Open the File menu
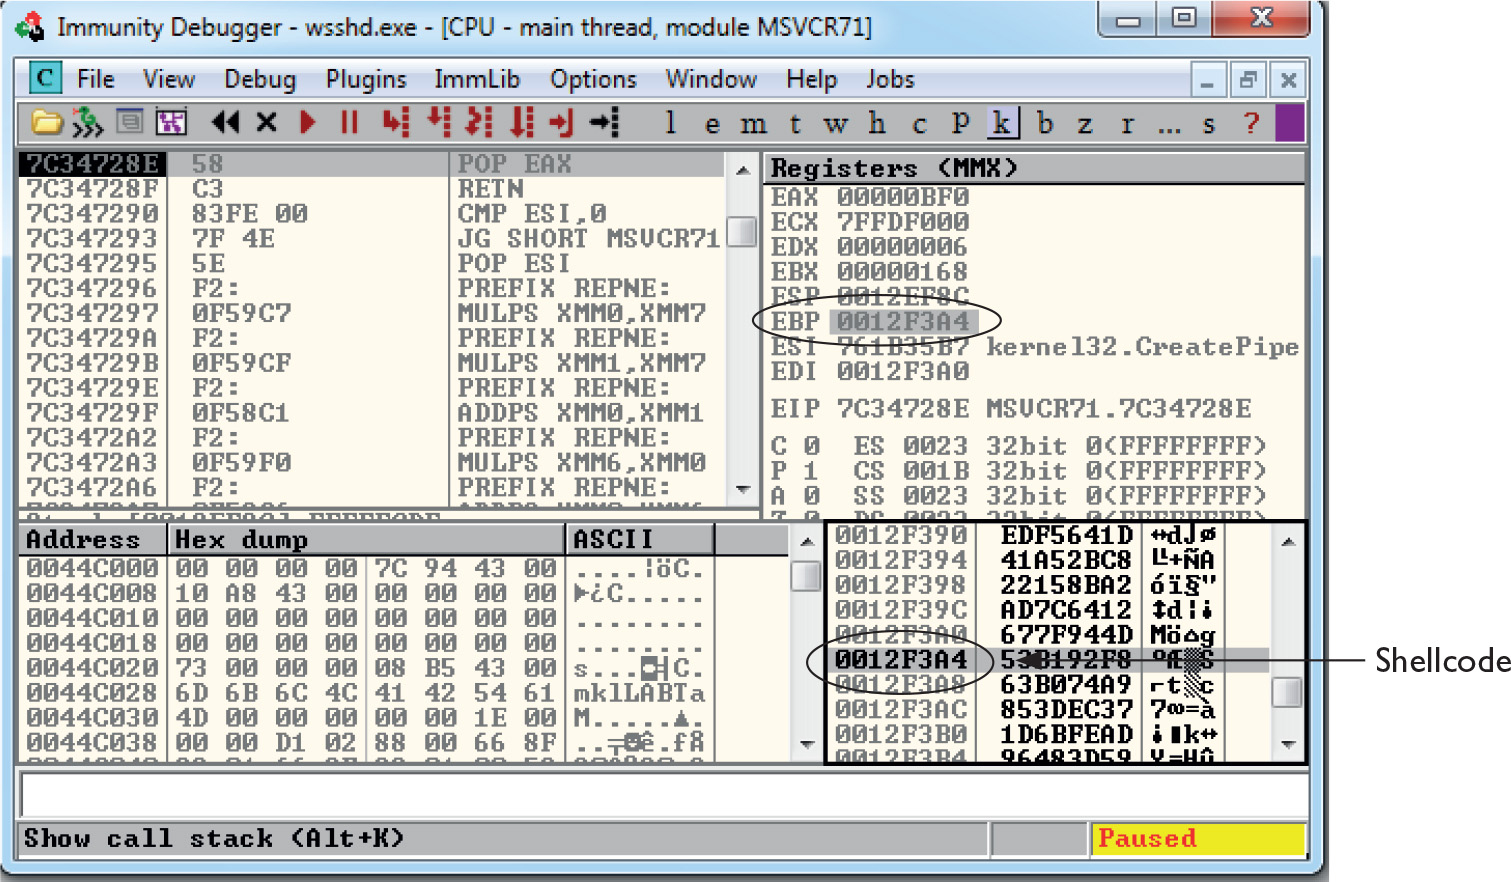The width and height of the screenshot is (1511, 882). tap(96, 79)
